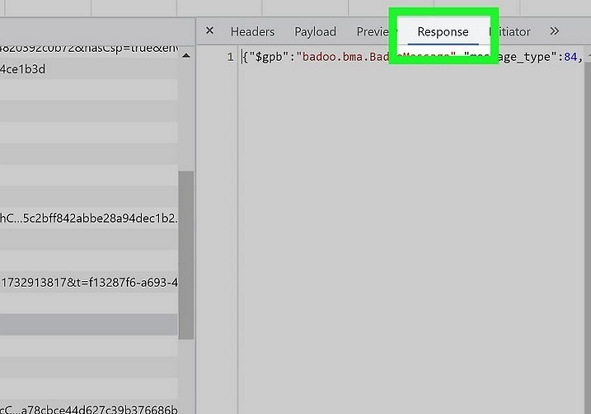591x414 pixels.
Task: Switch to the Payload tab
Action: point(315,32)
